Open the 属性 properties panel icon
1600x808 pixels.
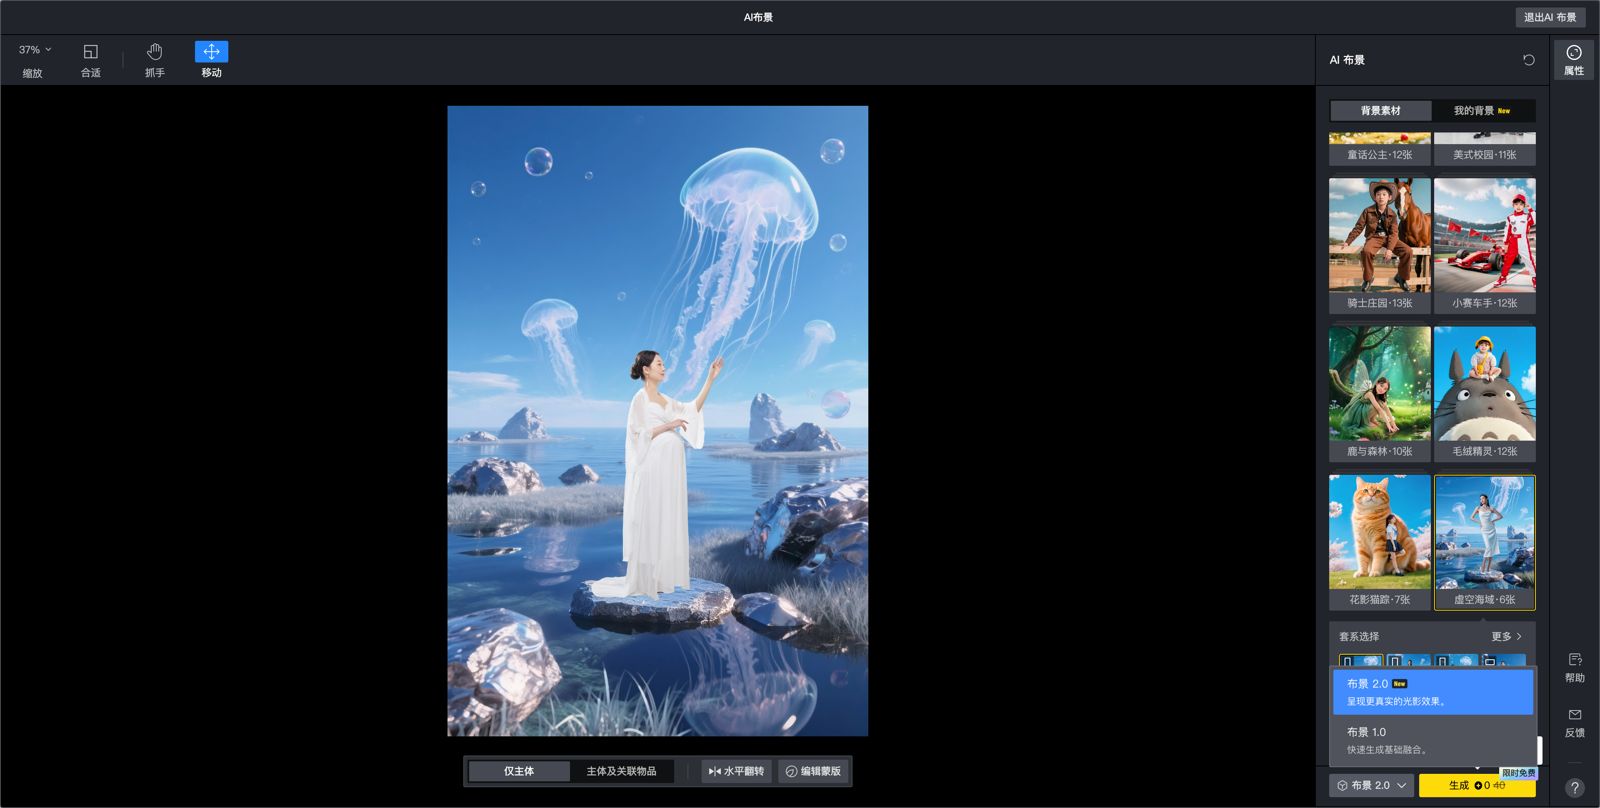[x=1573, y=59]
